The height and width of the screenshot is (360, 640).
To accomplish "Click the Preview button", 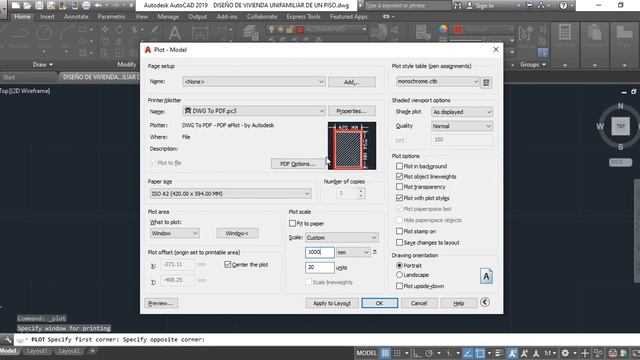I will point(161,303).
